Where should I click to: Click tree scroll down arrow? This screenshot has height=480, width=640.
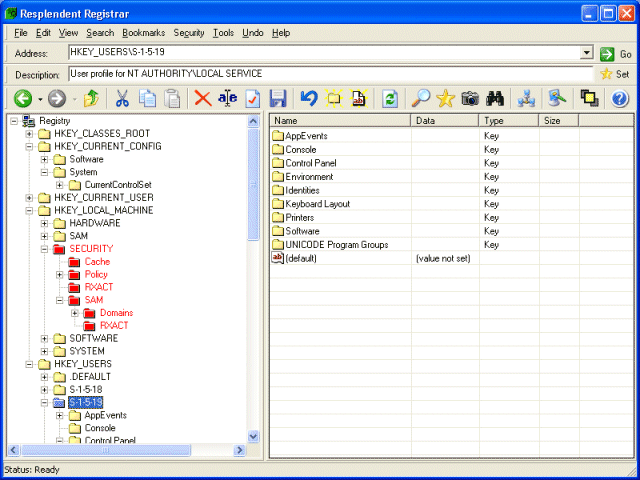253,436
